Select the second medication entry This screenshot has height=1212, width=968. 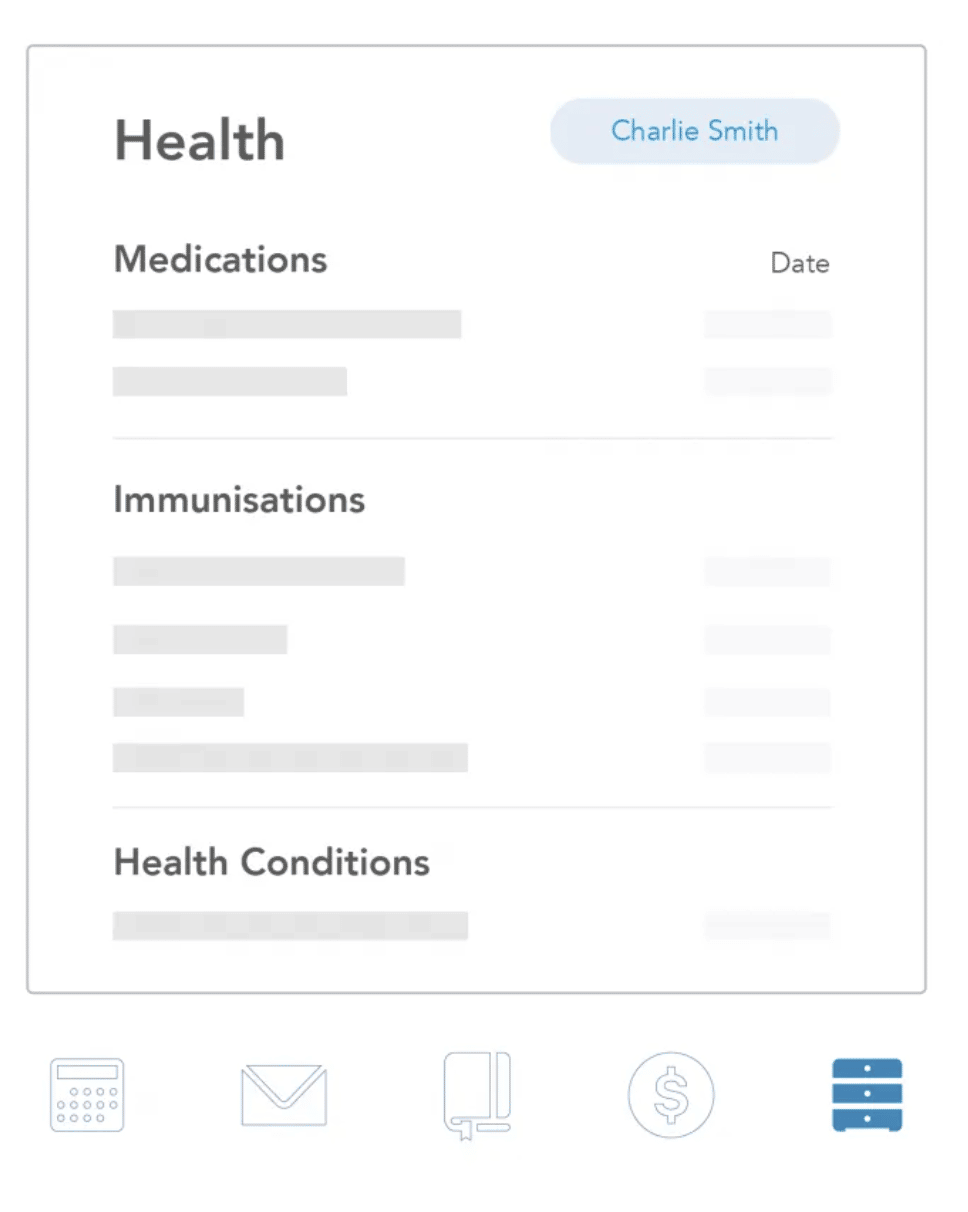click(230, 382)
